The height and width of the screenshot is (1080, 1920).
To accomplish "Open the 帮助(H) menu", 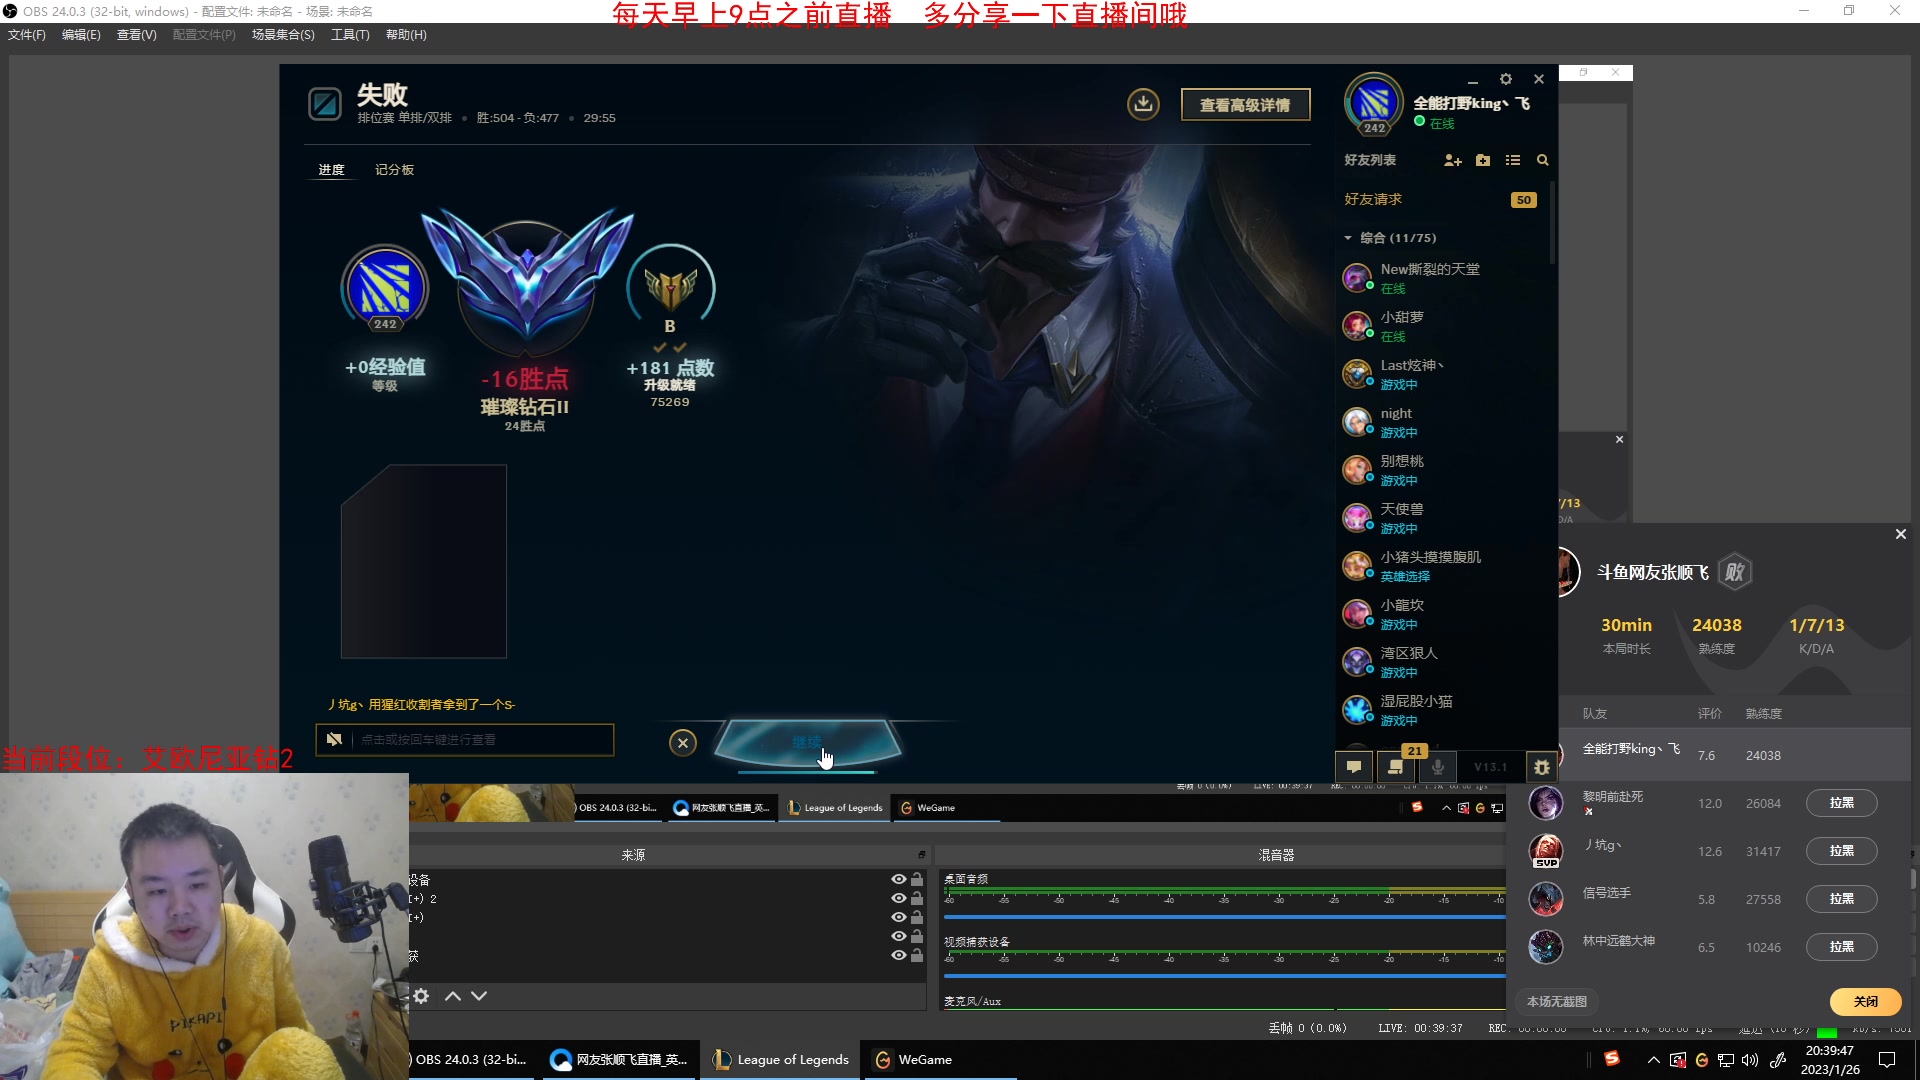I will point(406,35).
